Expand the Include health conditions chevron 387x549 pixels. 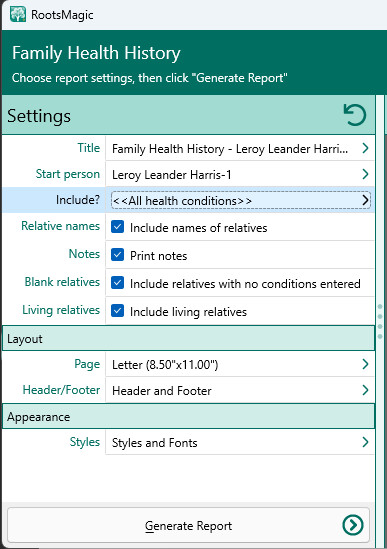click(365, 200)
